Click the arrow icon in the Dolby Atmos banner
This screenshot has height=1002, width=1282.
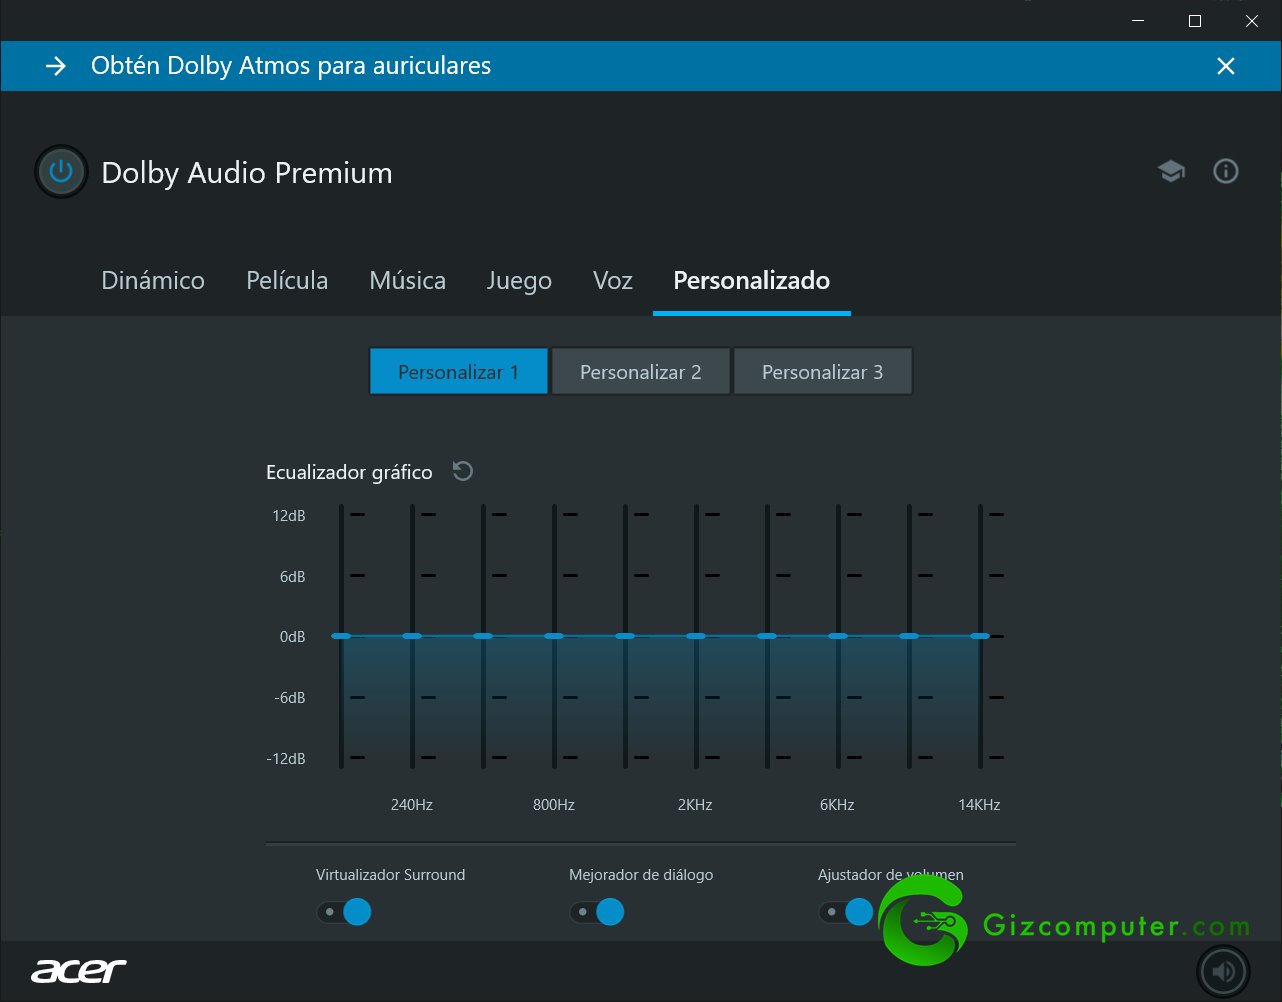[x=56, y=66]
